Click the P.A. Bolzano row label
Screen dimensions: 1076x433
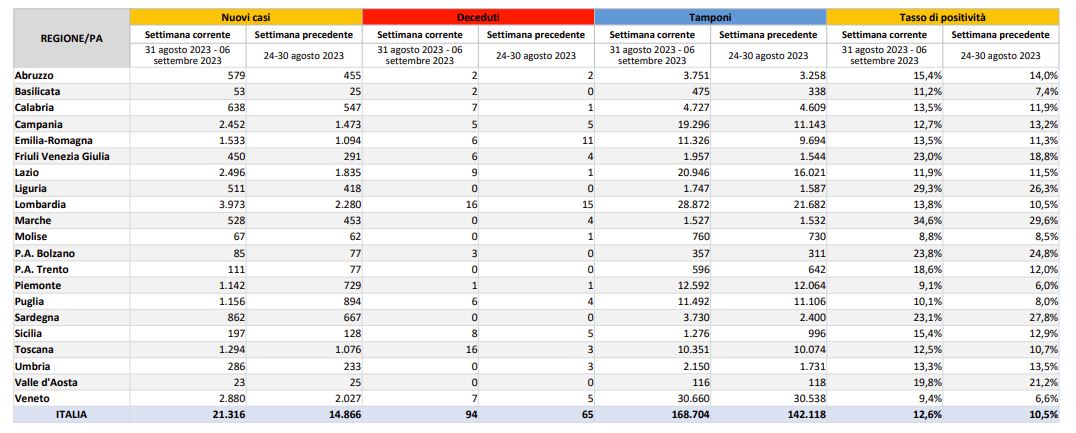tap(45, 253)
